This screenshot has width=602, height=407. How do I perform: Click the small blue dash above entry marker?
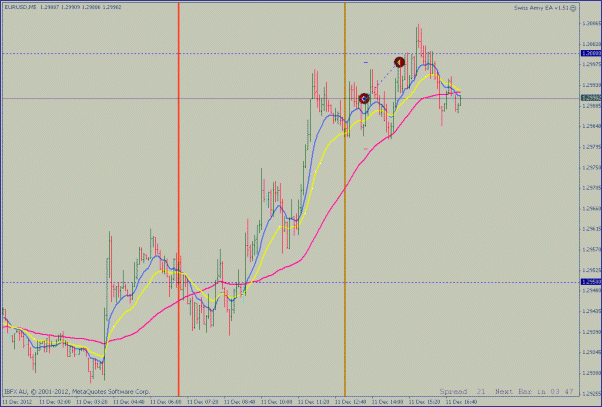pos(366,62)
